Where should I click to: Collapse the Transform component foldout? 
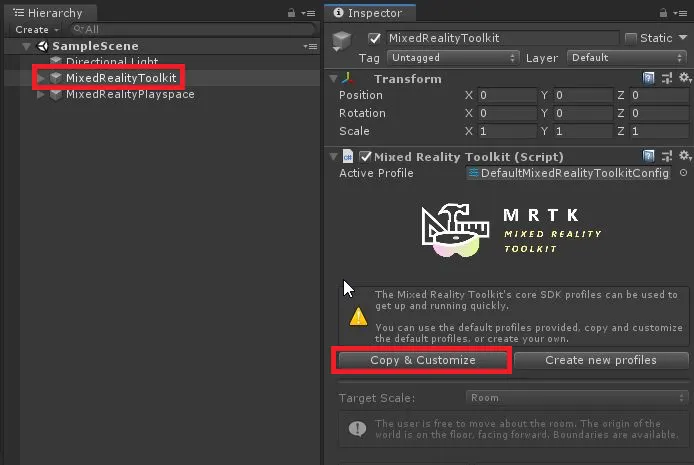click(x=333, y=79)
